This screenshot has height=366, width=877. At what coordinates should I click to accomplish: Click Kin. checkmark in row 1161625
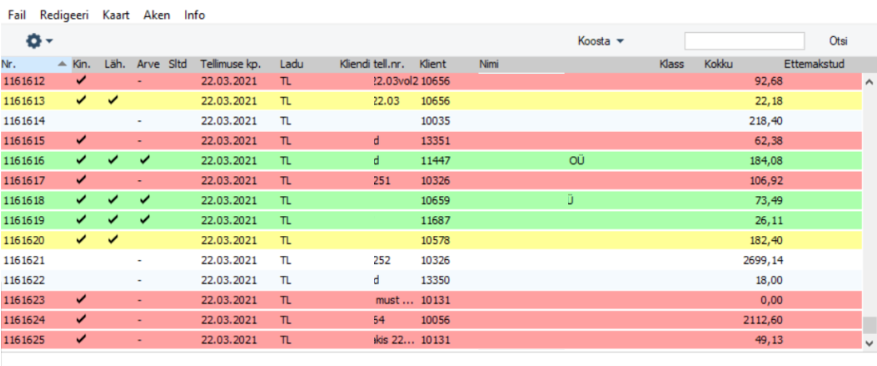pyautogui.click(x=82, y=339)
